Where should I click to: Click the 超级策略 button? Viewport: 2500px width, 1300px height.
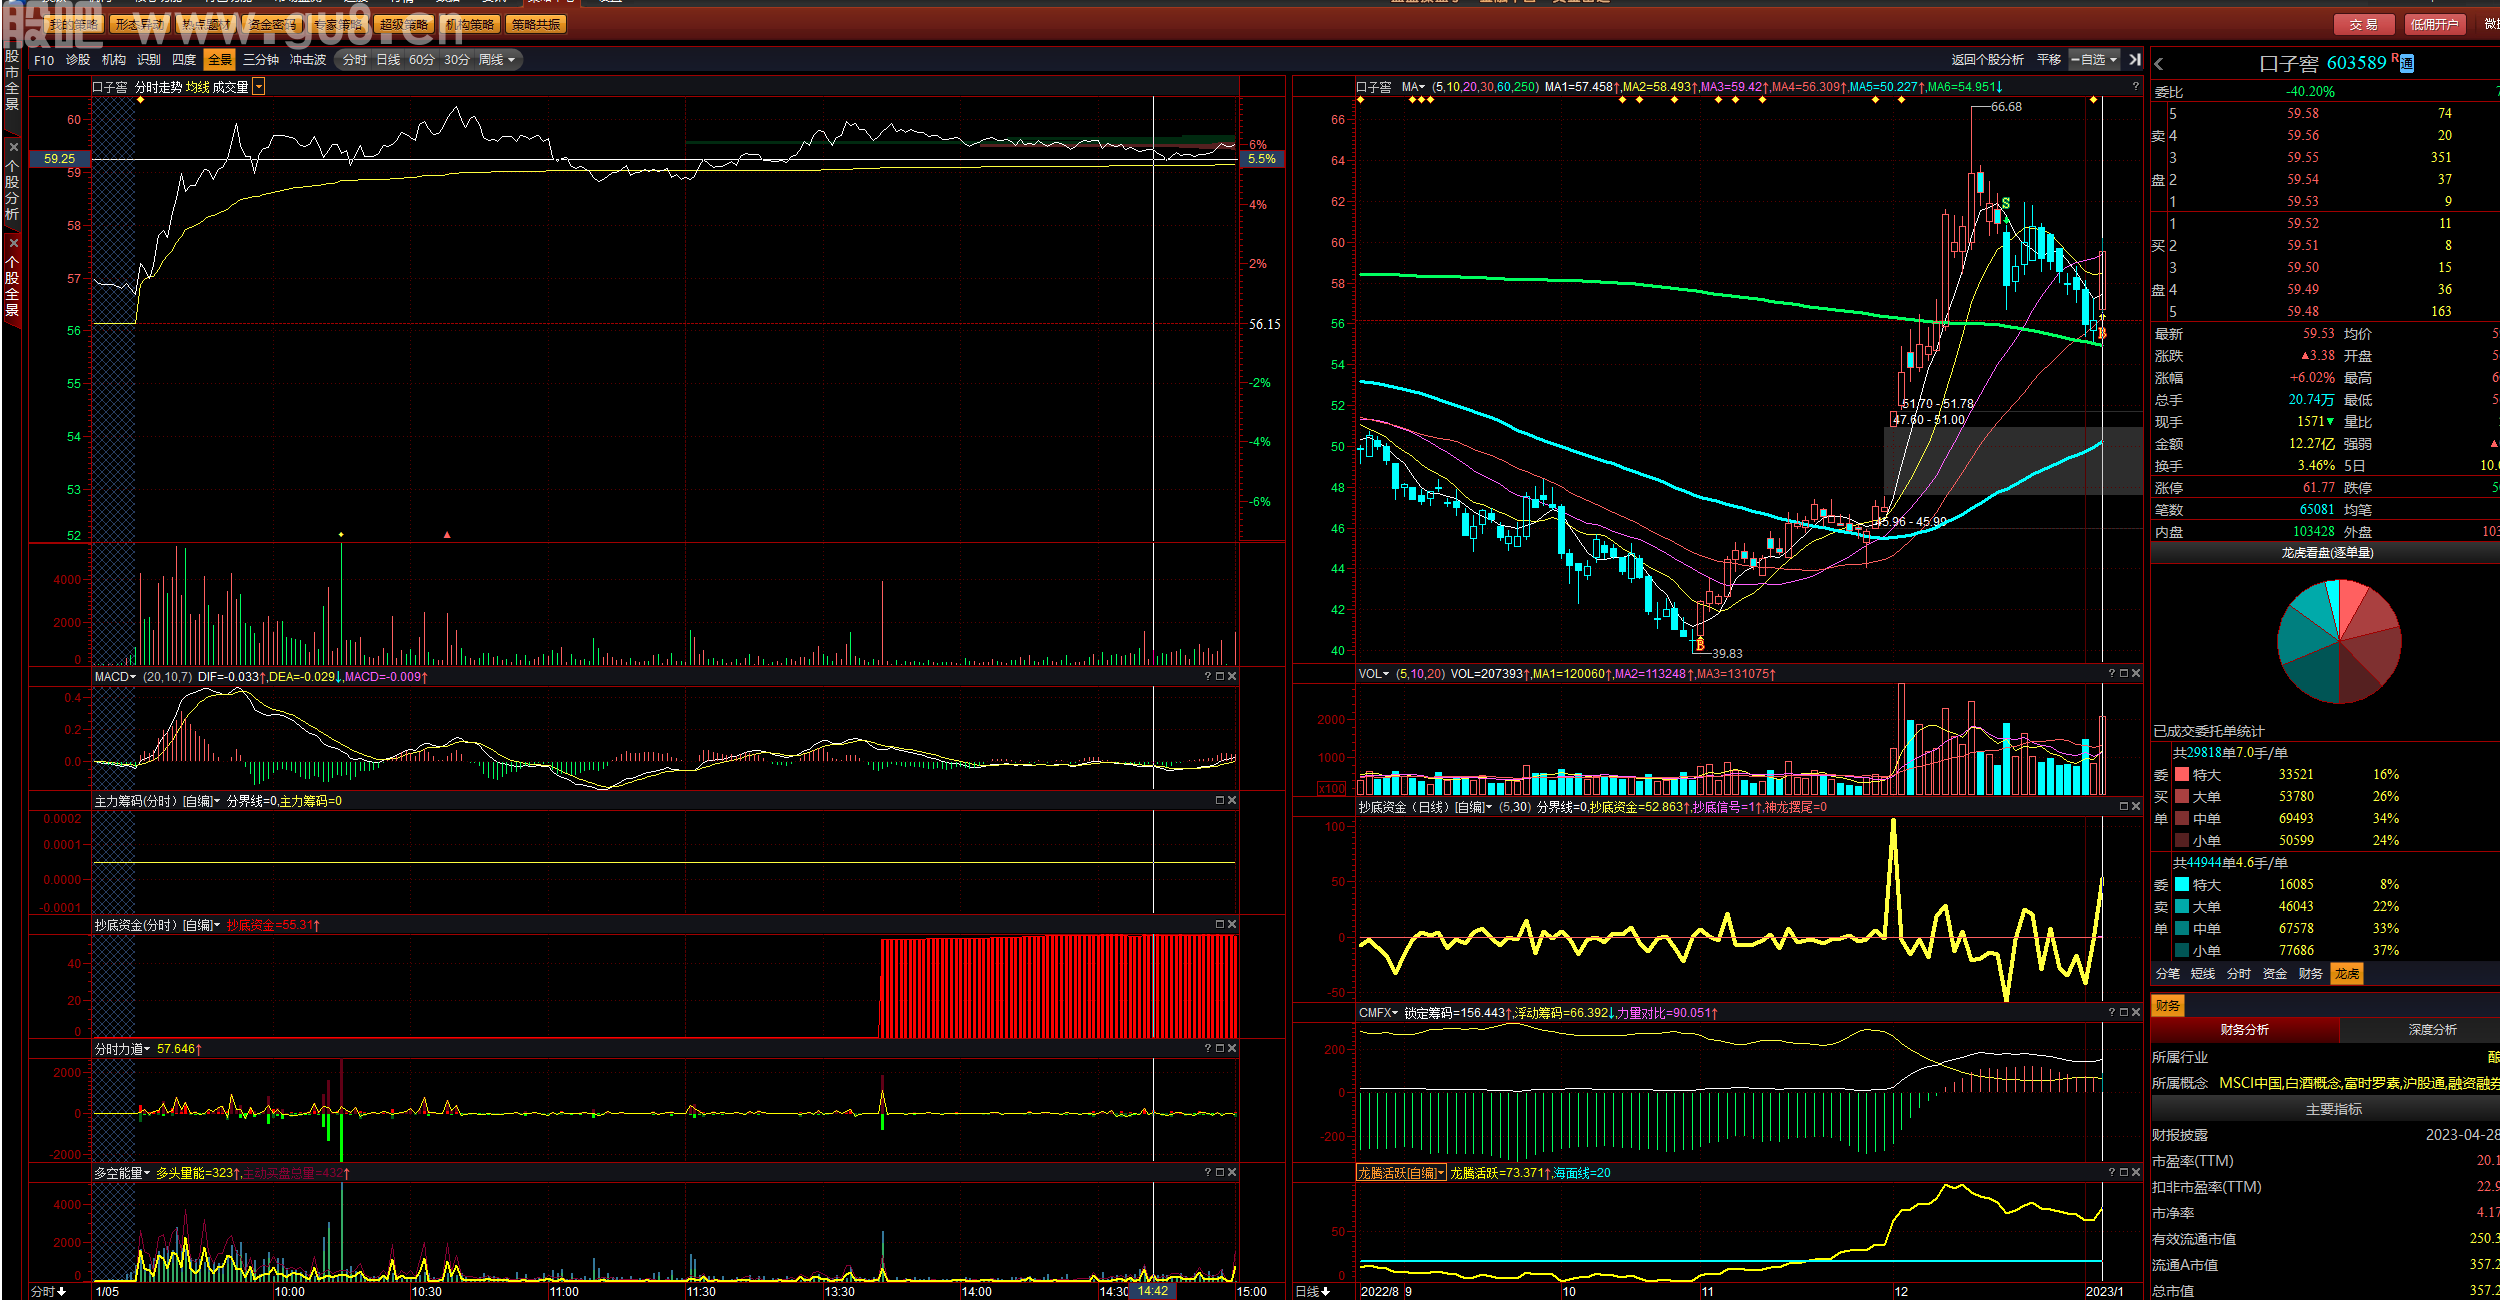click(x=404, y=24)
